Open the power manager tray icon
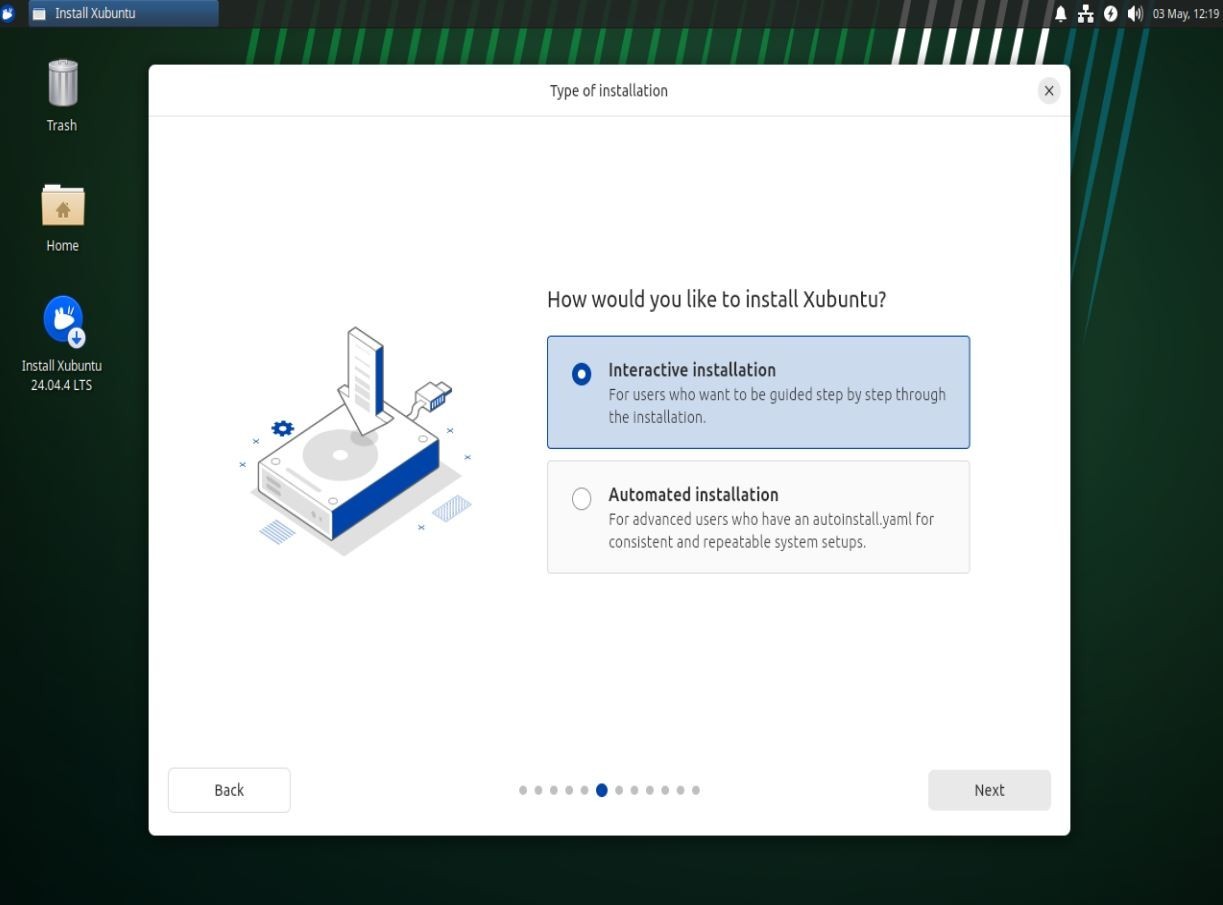Viewport: 1223px width, 905px height. 1111,13
